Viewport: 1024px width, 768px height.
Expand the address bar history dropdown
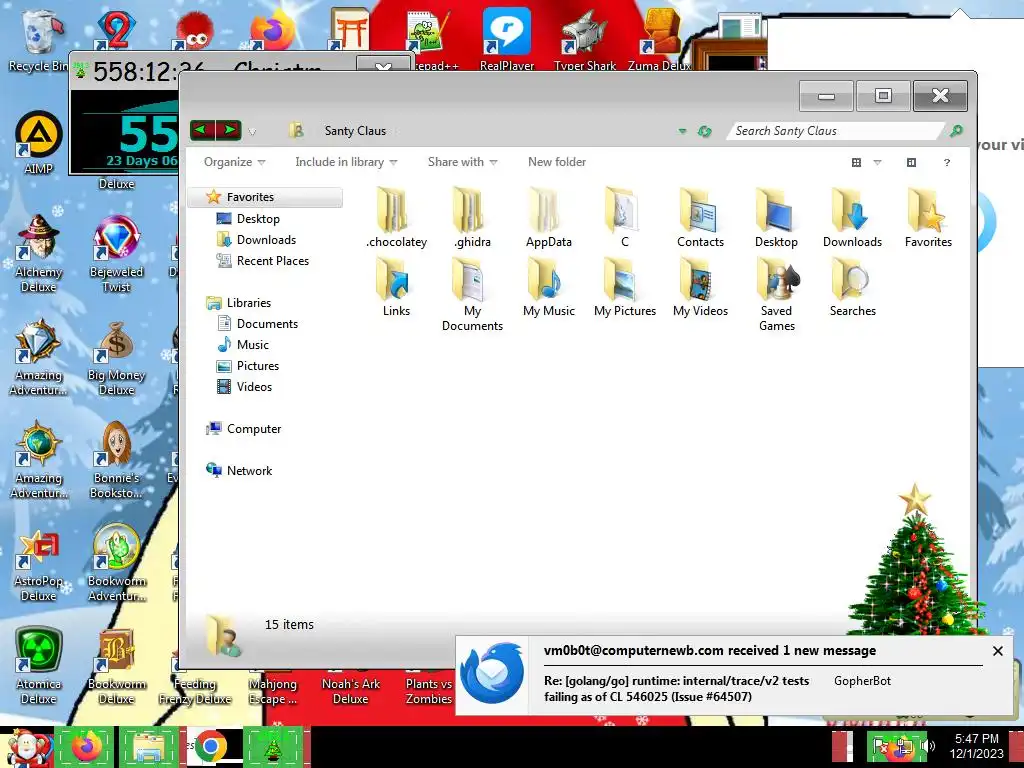[682, 131]
